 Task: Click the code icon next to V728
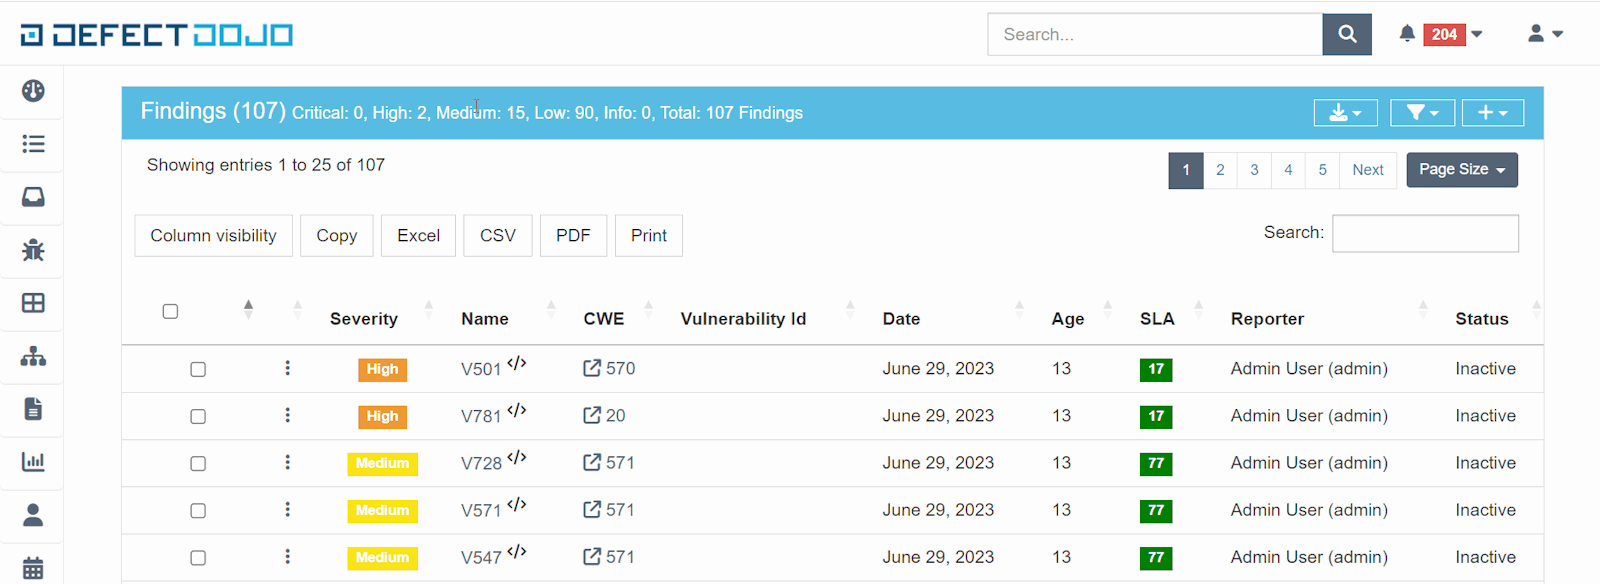[x=516, y=457]
